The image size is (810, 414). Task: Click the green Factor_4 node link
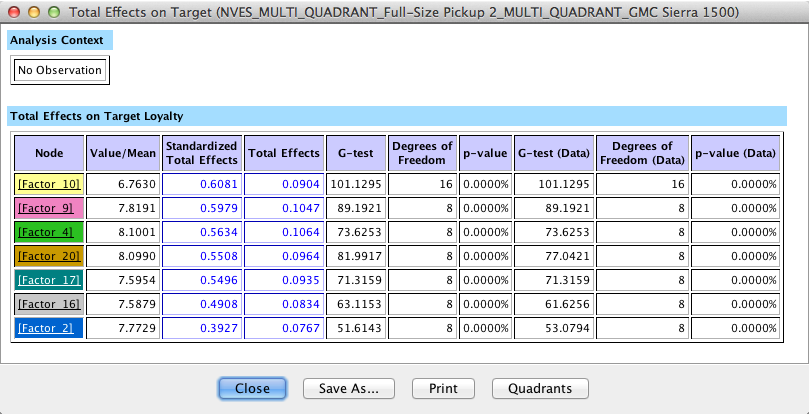tap(49, 232)
